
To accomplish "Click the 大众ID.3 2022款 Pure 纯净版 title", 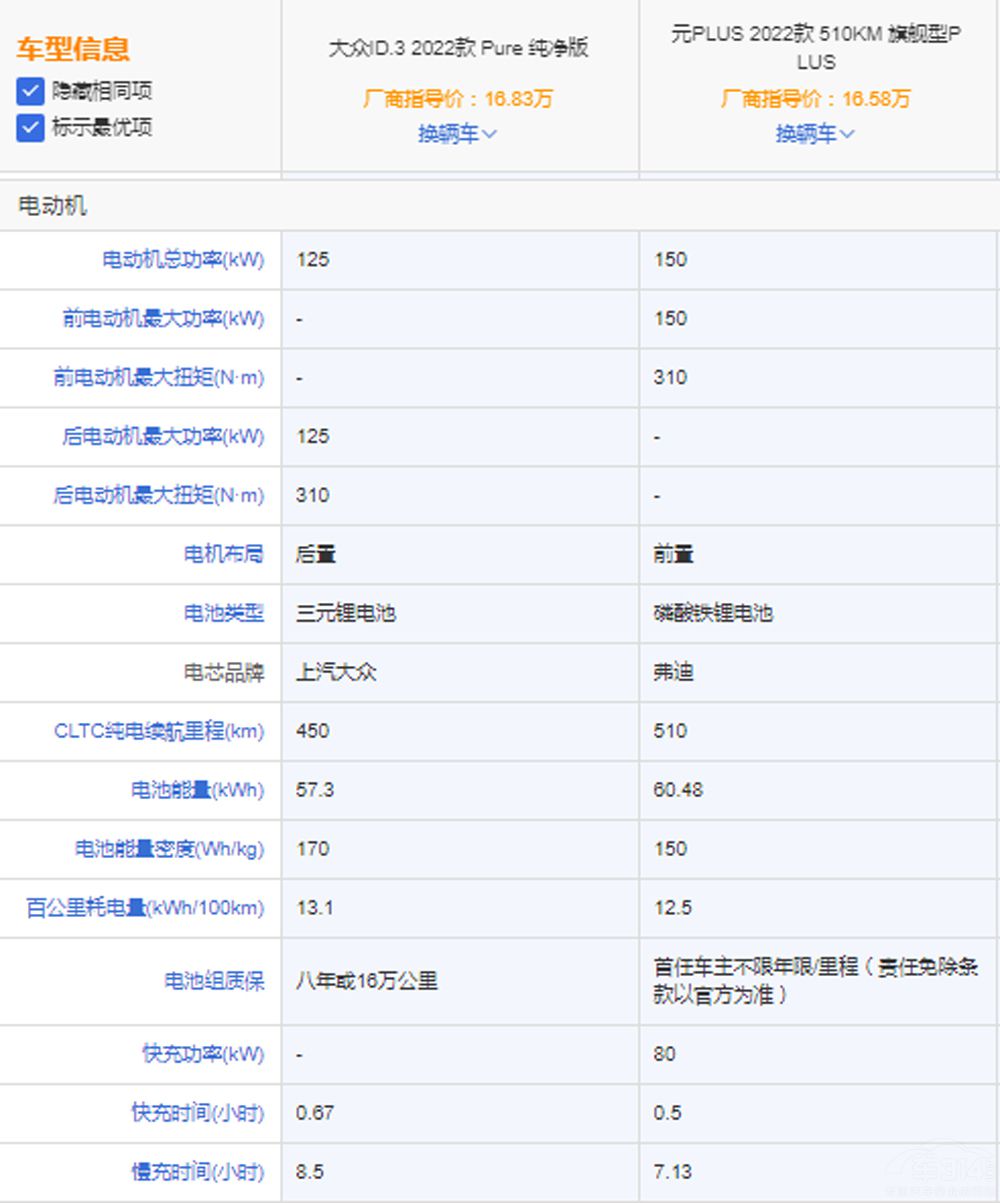I will pos(458,48).
